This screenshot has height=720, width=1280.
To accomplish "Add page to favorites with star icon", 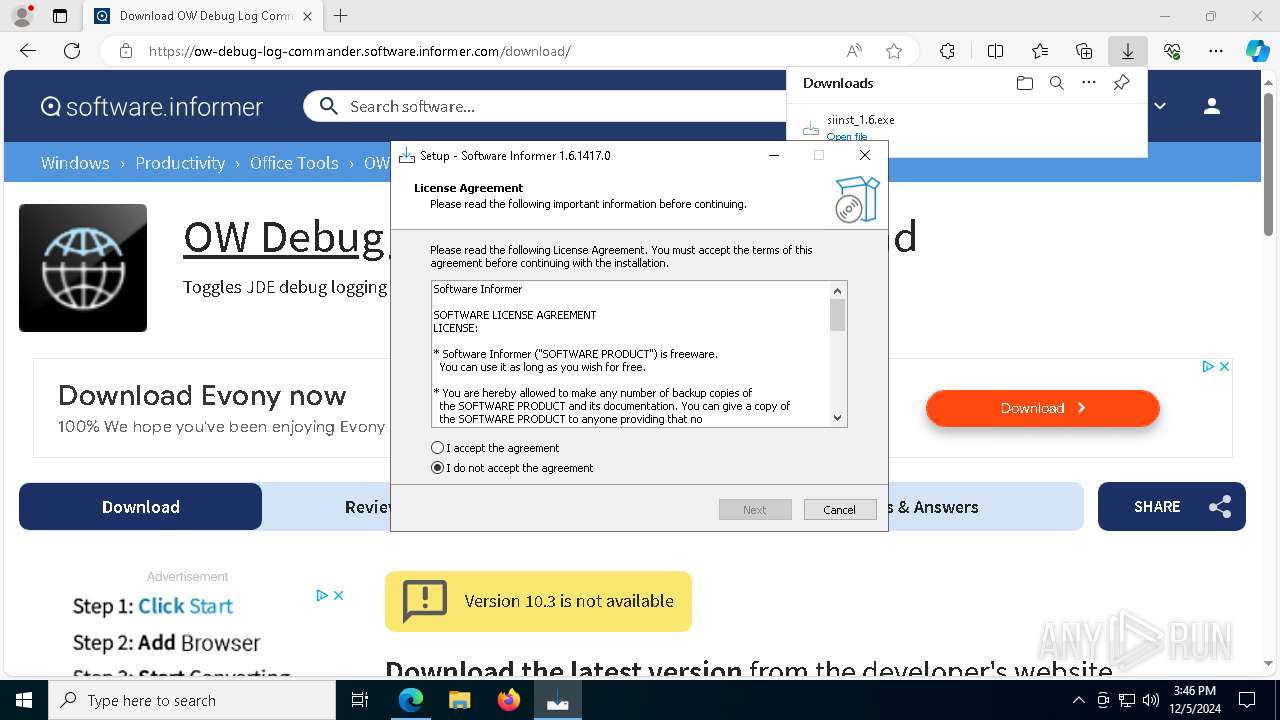I will point(894,51).
